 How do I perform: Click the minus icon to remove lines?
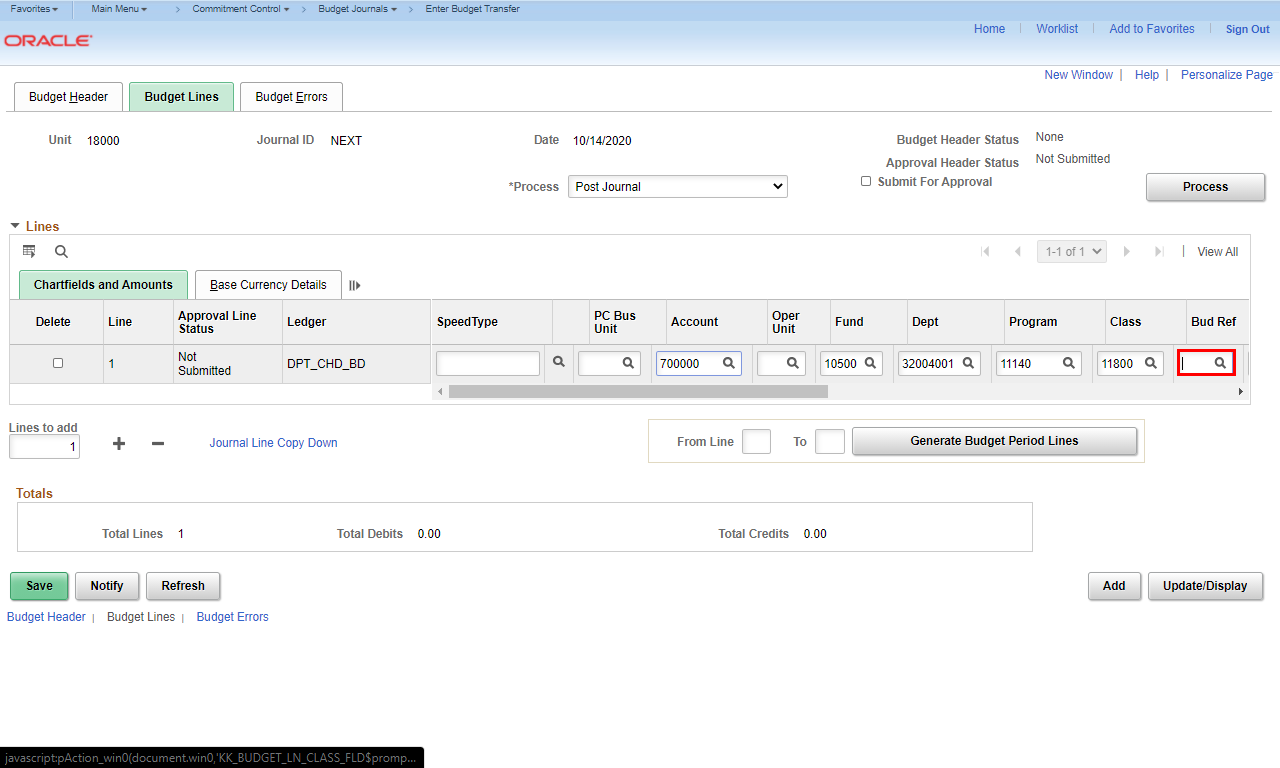157,443
